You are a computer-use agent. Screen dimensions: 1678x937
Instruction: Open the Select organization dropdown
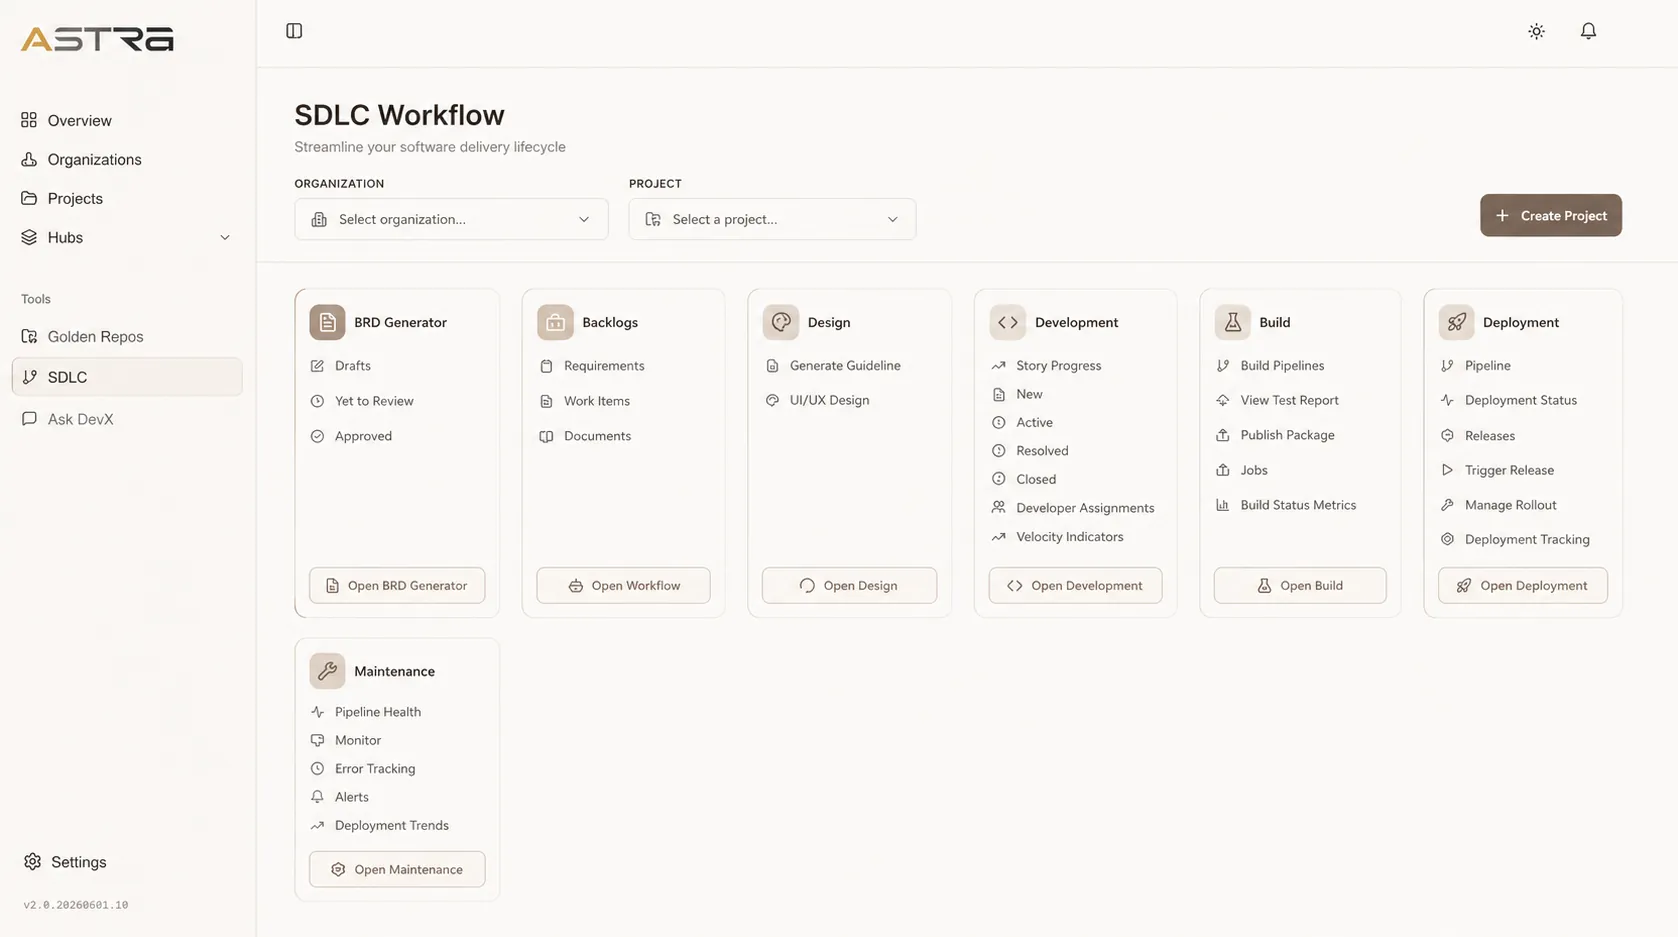tap(451, 219)
